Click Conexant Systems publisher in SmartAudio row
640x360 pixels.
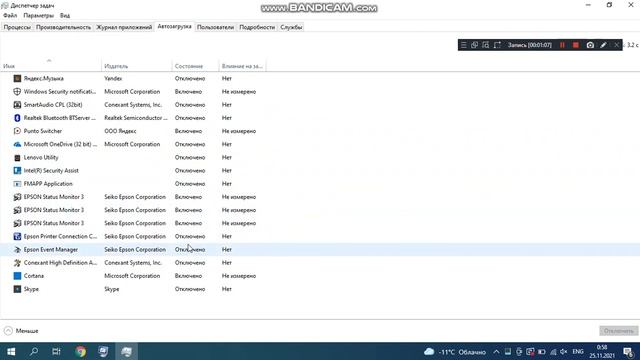133,104
